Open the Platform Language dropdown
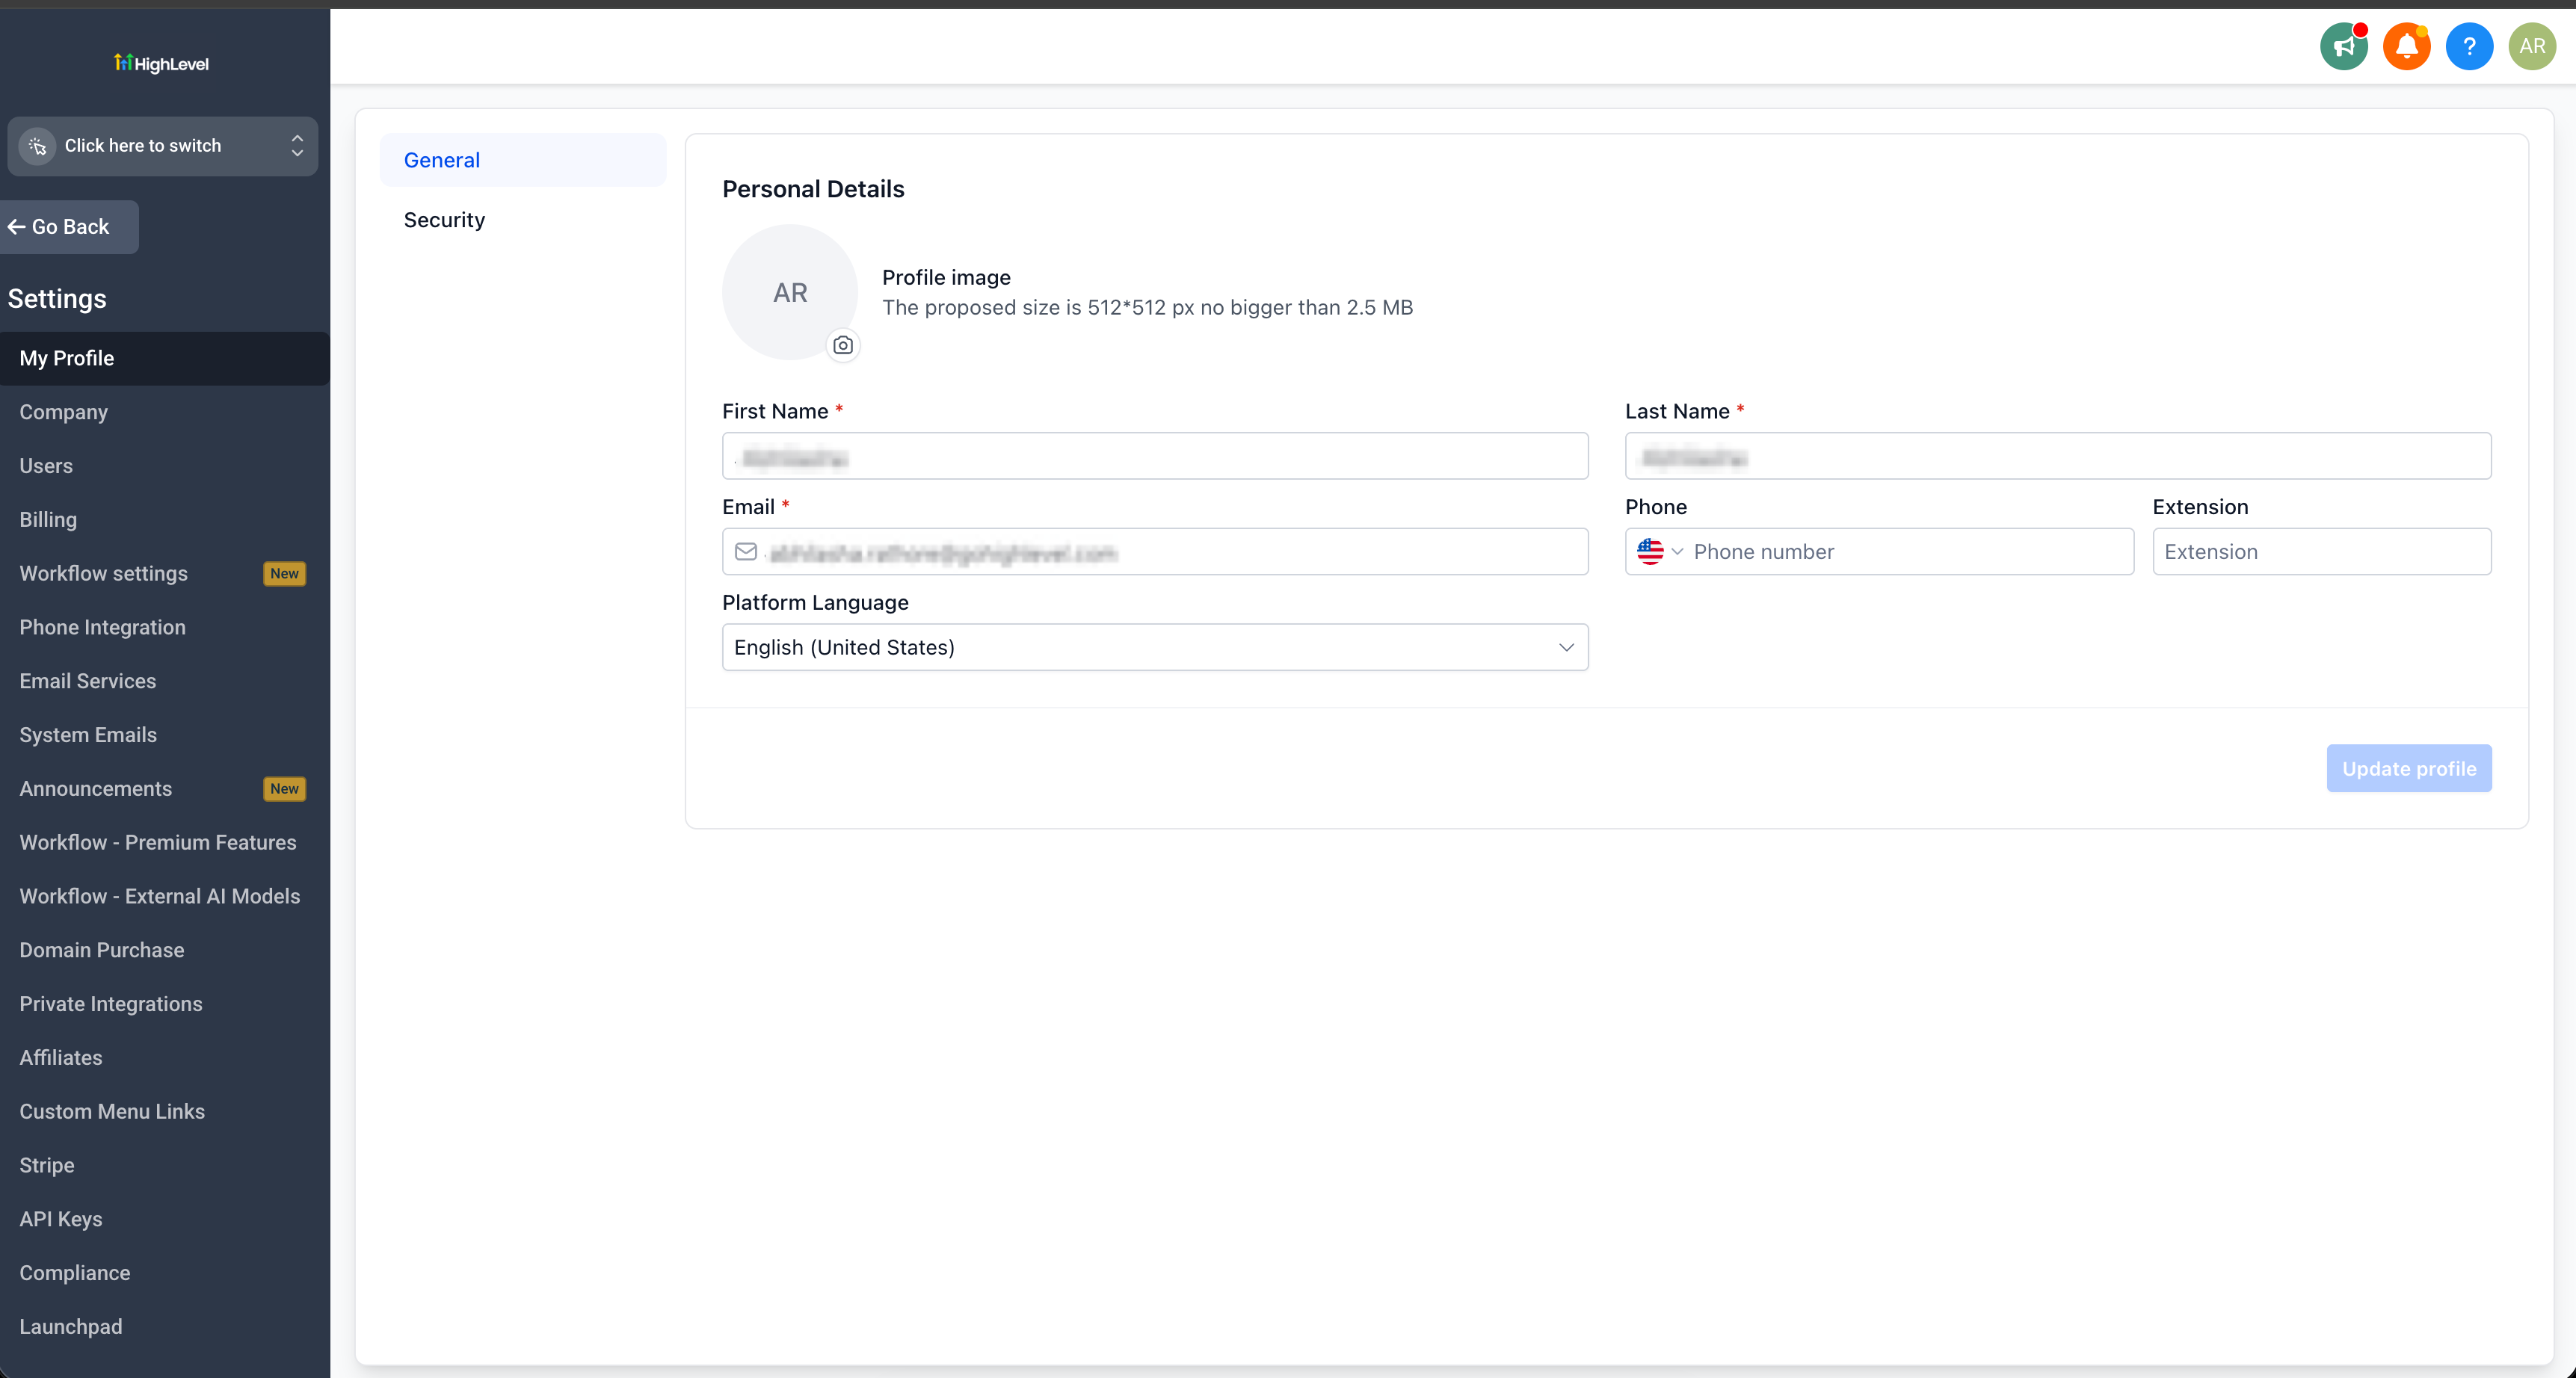The height and width of the screenshot is (1378, 2576). (1155, 647)
